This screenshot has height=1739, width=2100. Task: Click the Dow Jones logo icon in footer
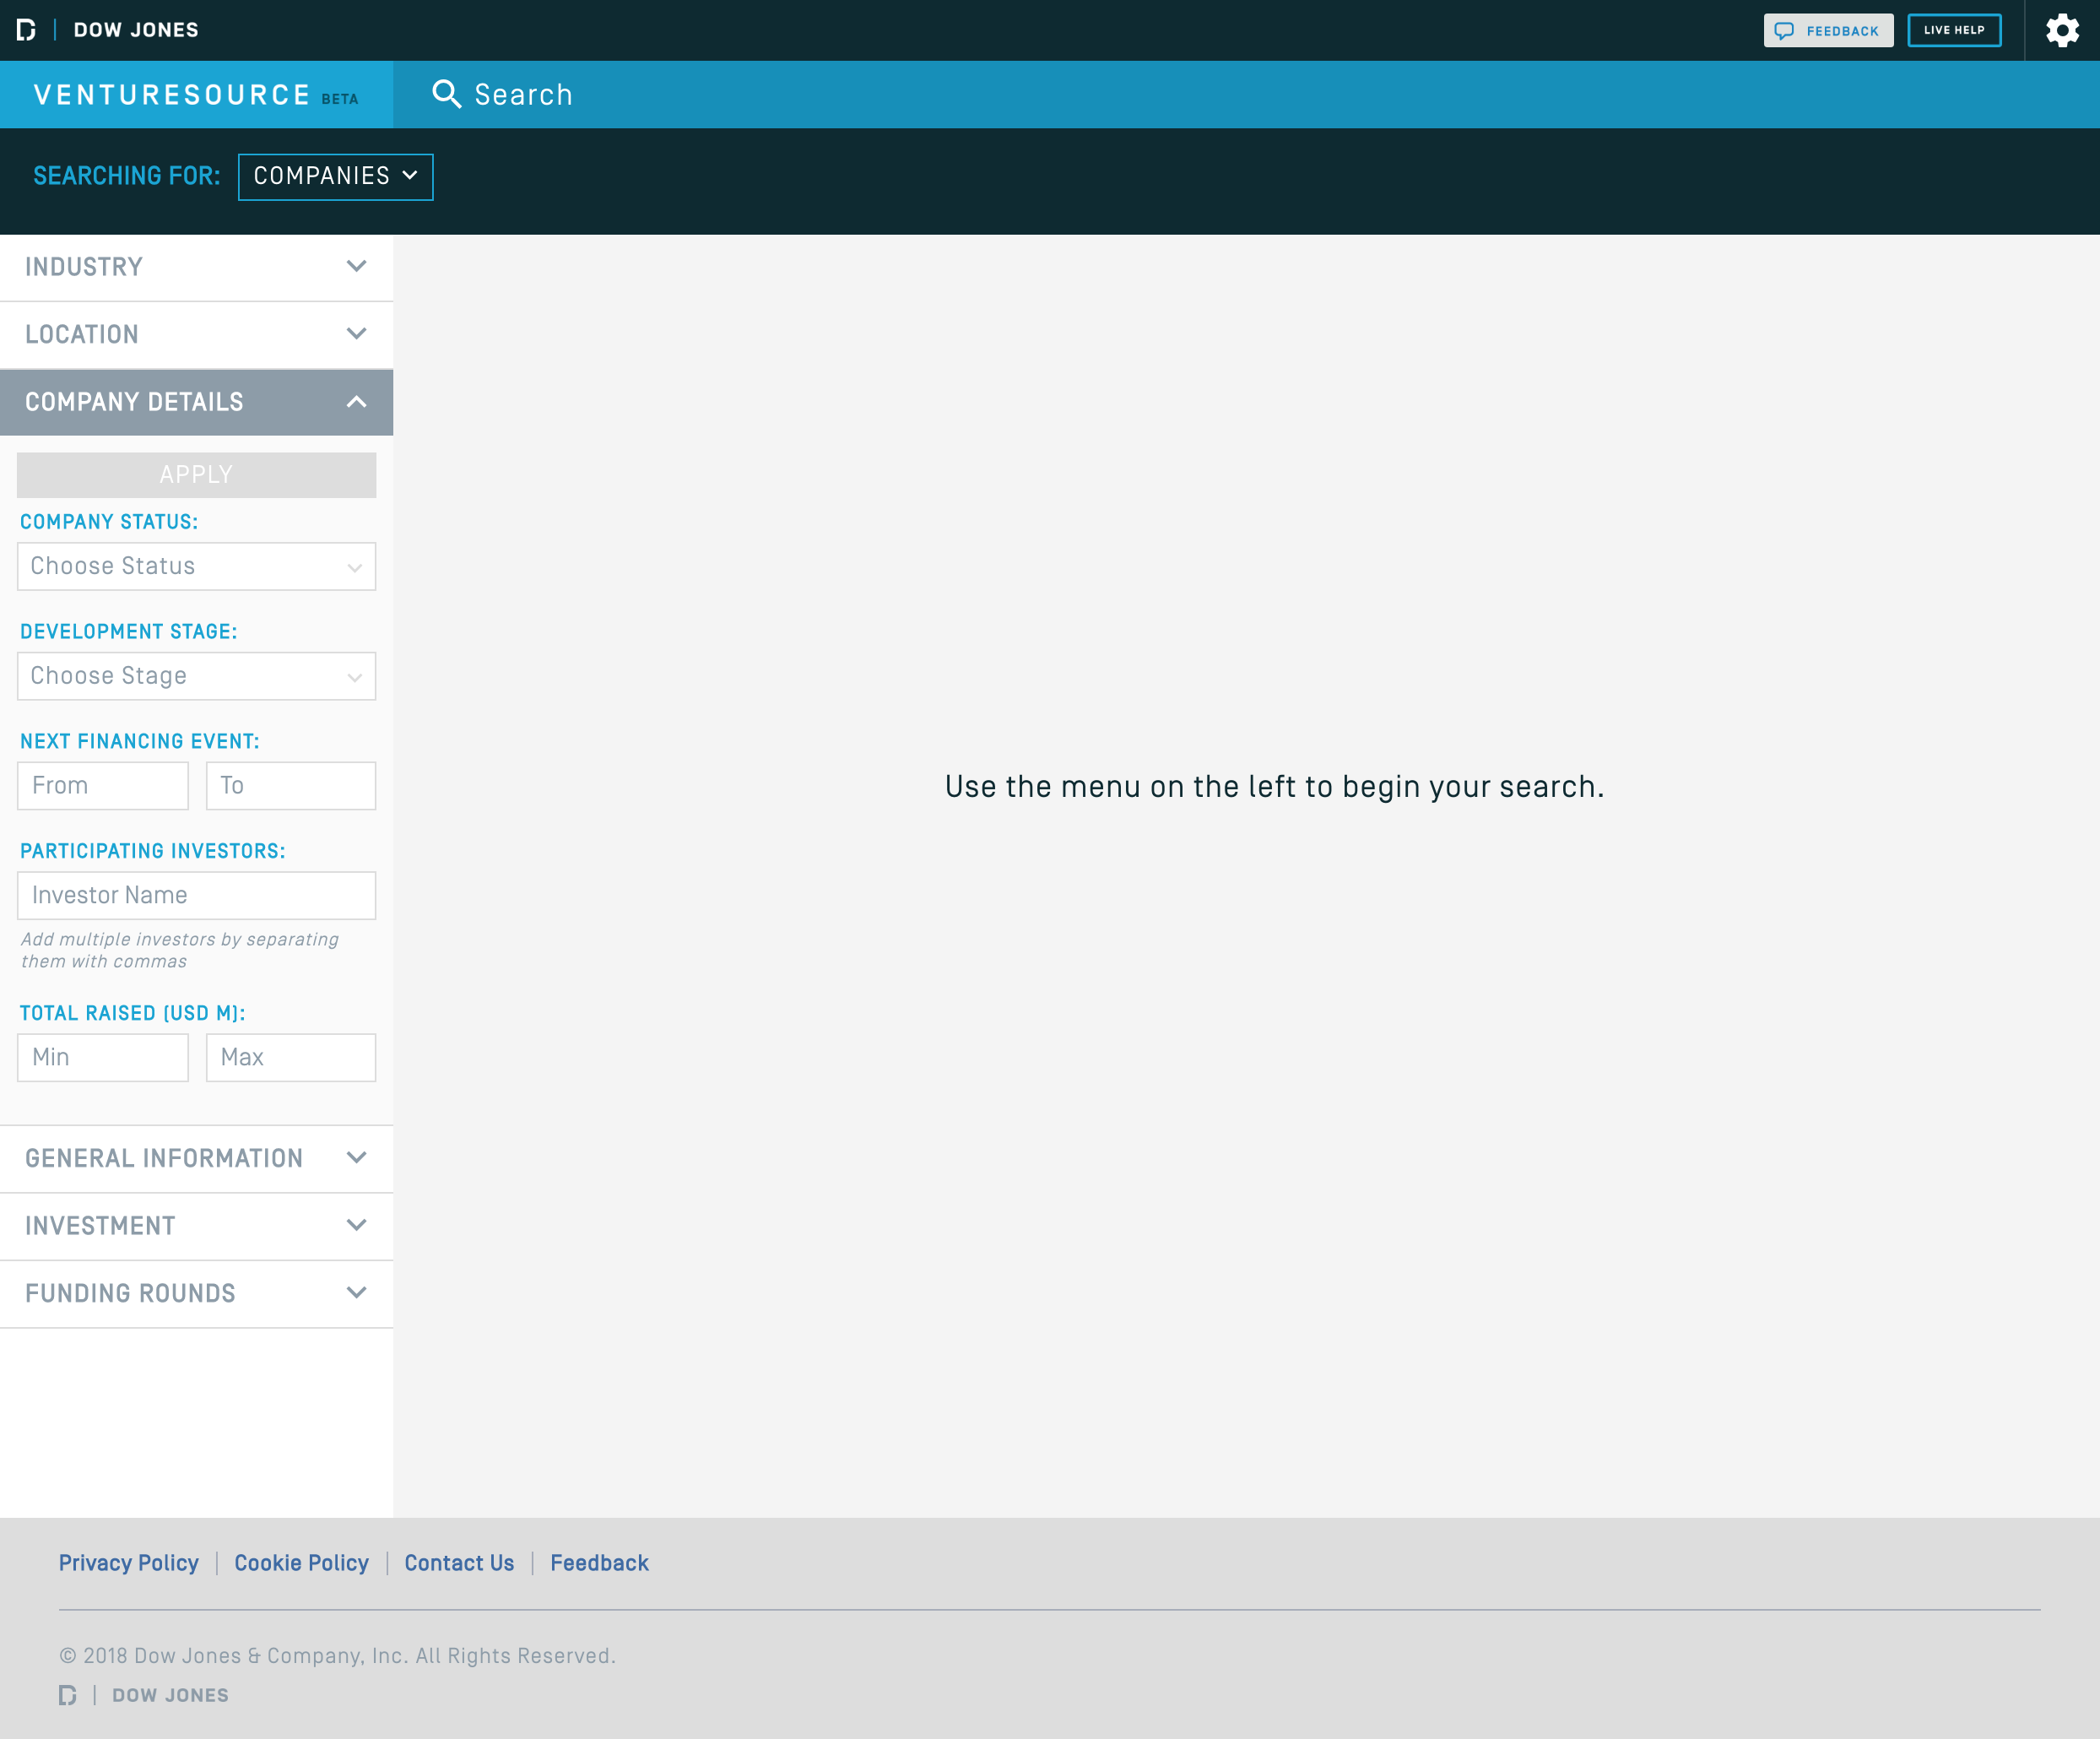pos(68,1695)
